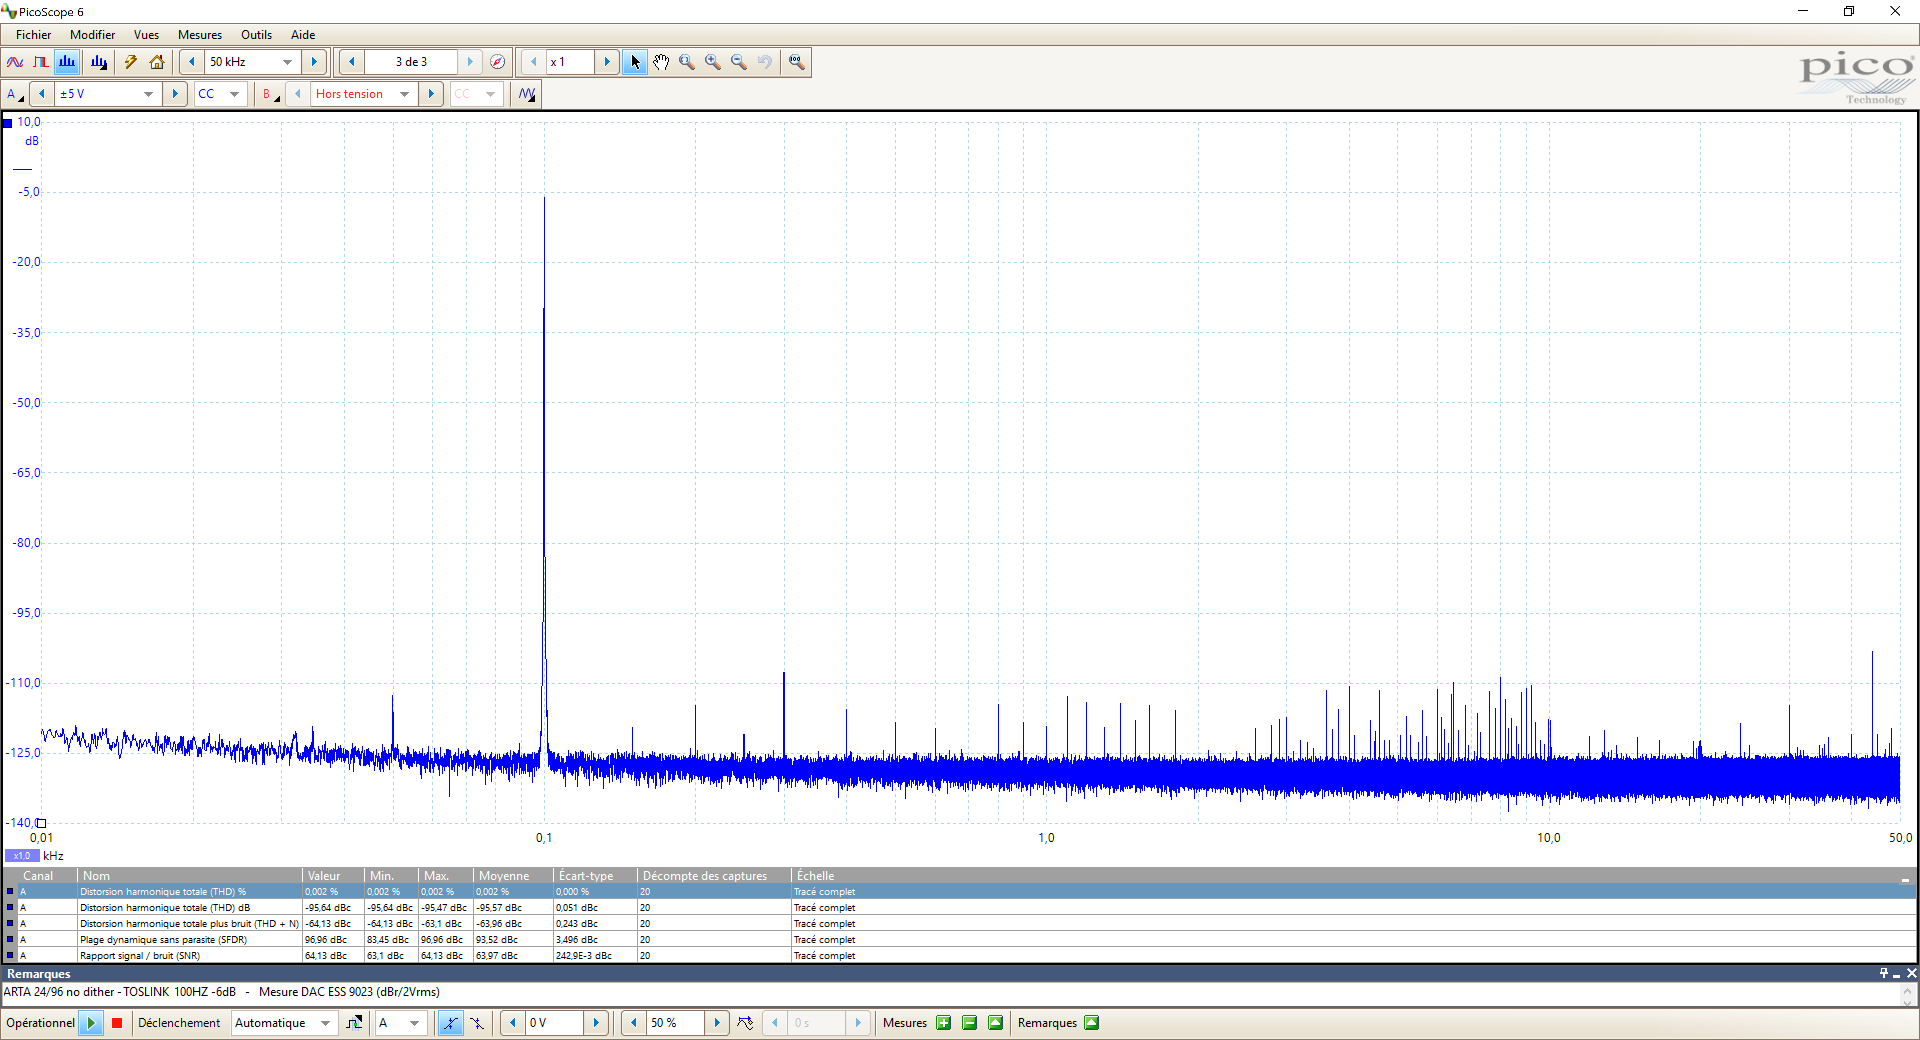Image resolution: width=1920 pixels, height=1040 pixels.
Task: Click the pre-trigger 50 % field
Action: point(676,1023)
